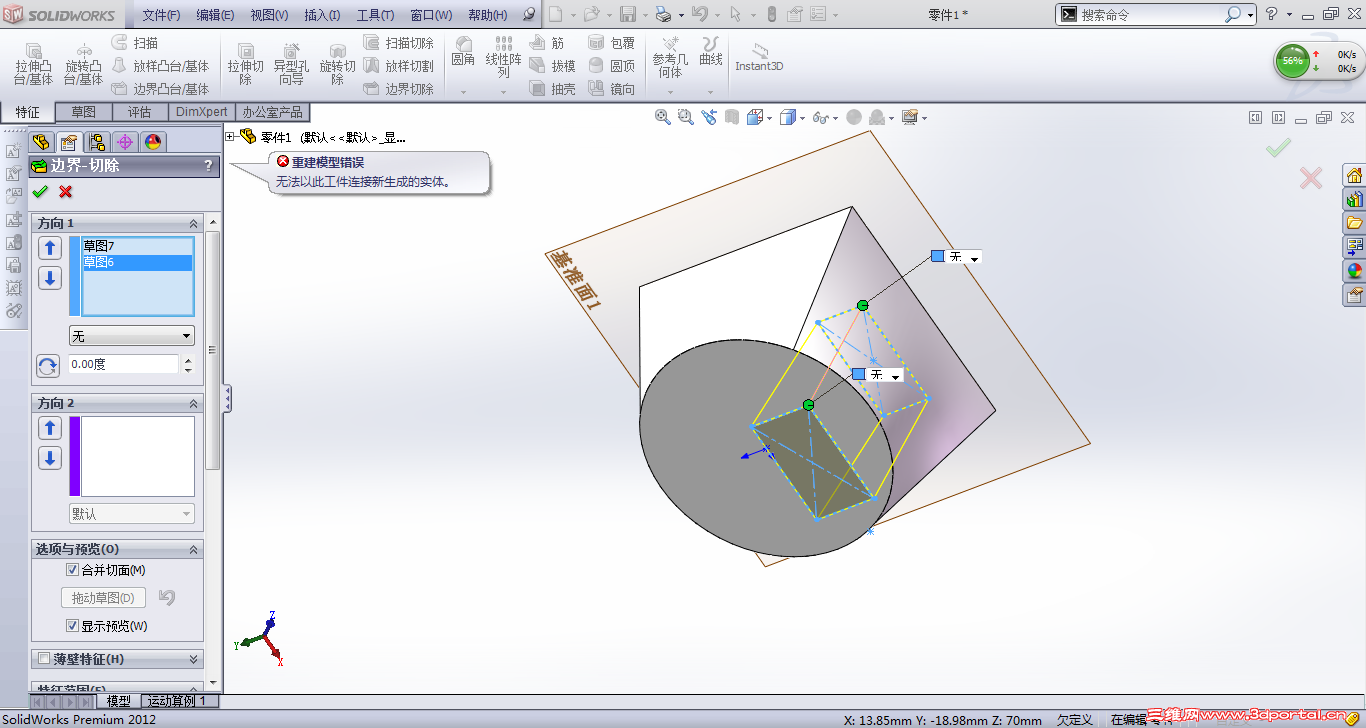Switch to the 办公室产品 tab
Viewport: 1366px width, 728px height.
272,112
